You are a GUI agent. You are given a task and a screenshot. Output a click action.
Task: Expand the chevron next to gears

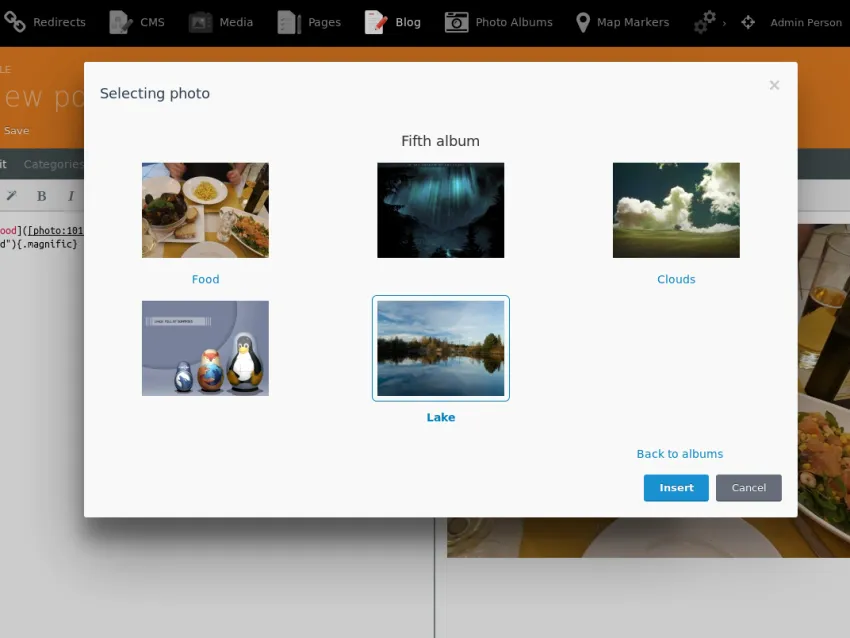[x=724, y=23]
